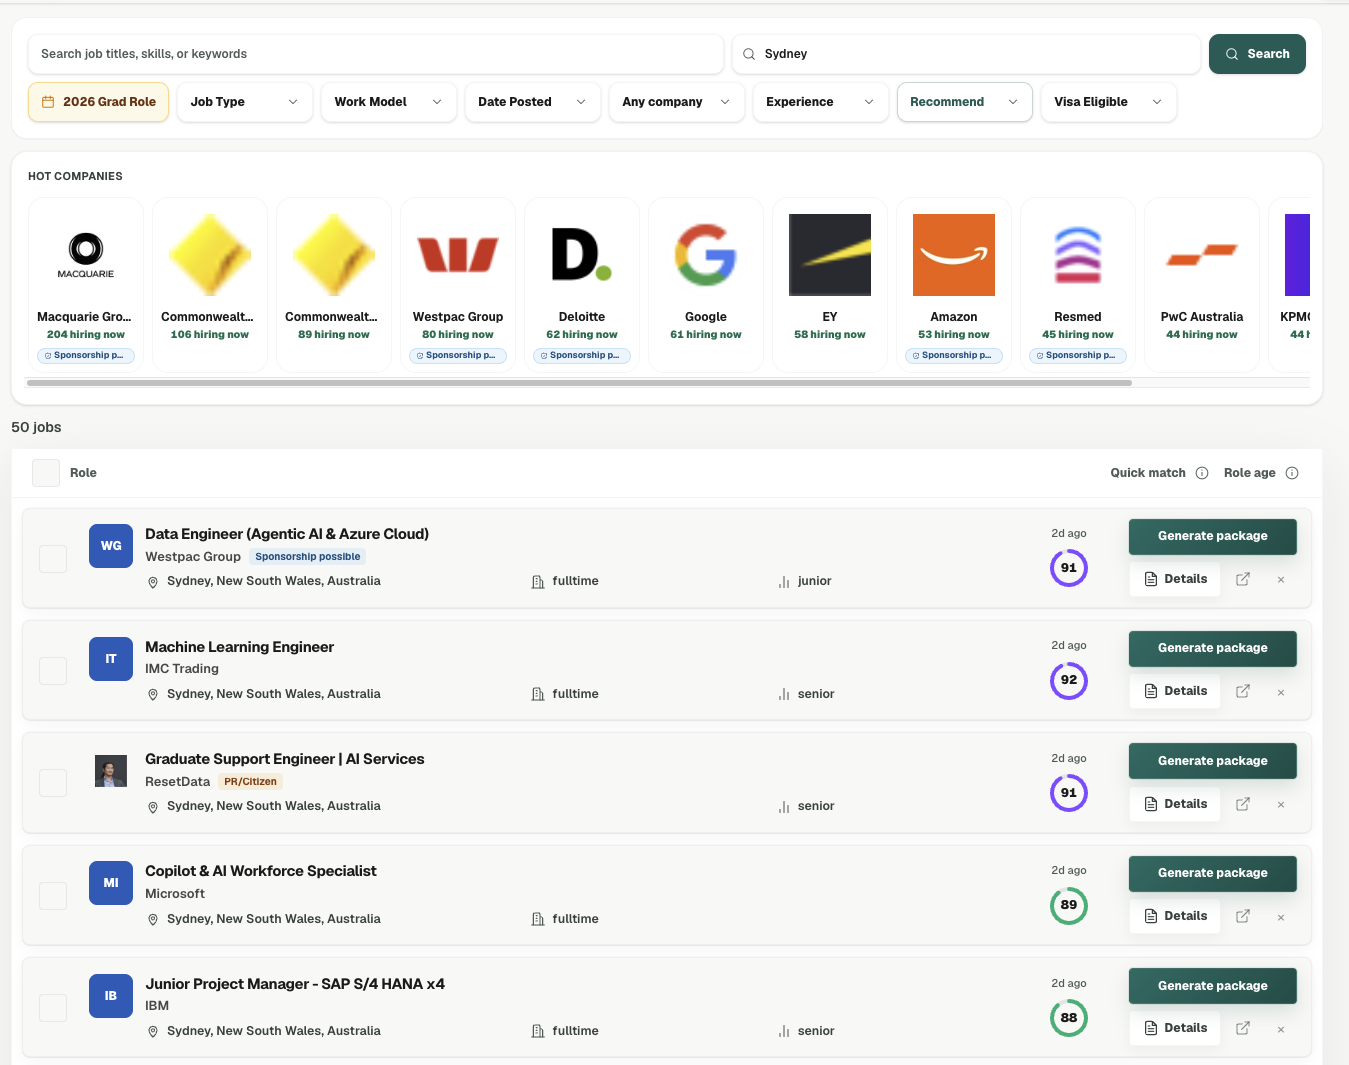Open Details for Junior Project Manager job

1175,1028
